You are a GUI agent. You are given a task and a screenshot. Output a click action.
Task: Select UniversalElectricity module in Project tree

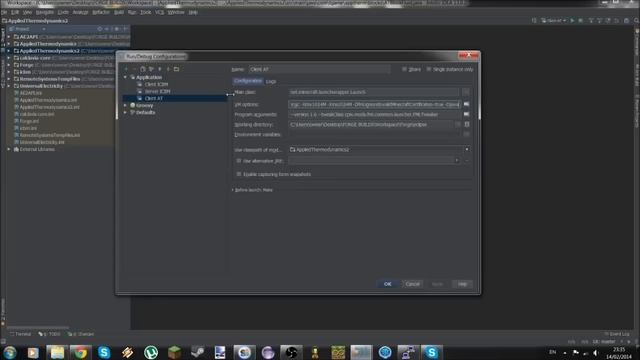coord(41,86)
